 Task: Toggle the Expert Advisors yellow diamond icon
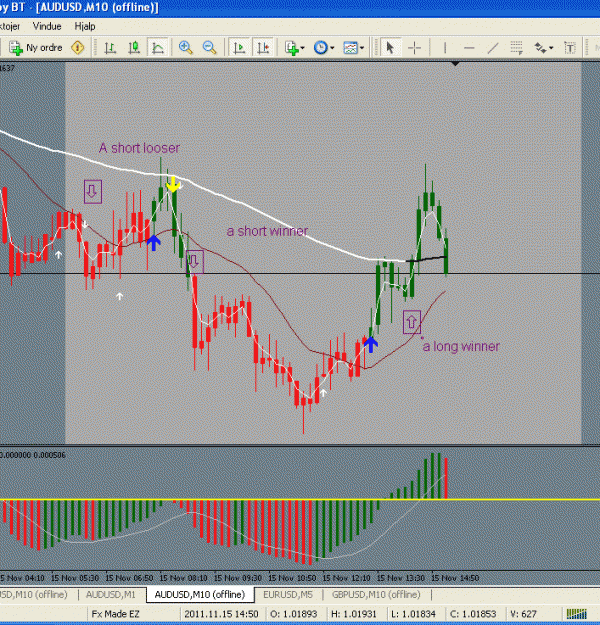pos(78,48)
